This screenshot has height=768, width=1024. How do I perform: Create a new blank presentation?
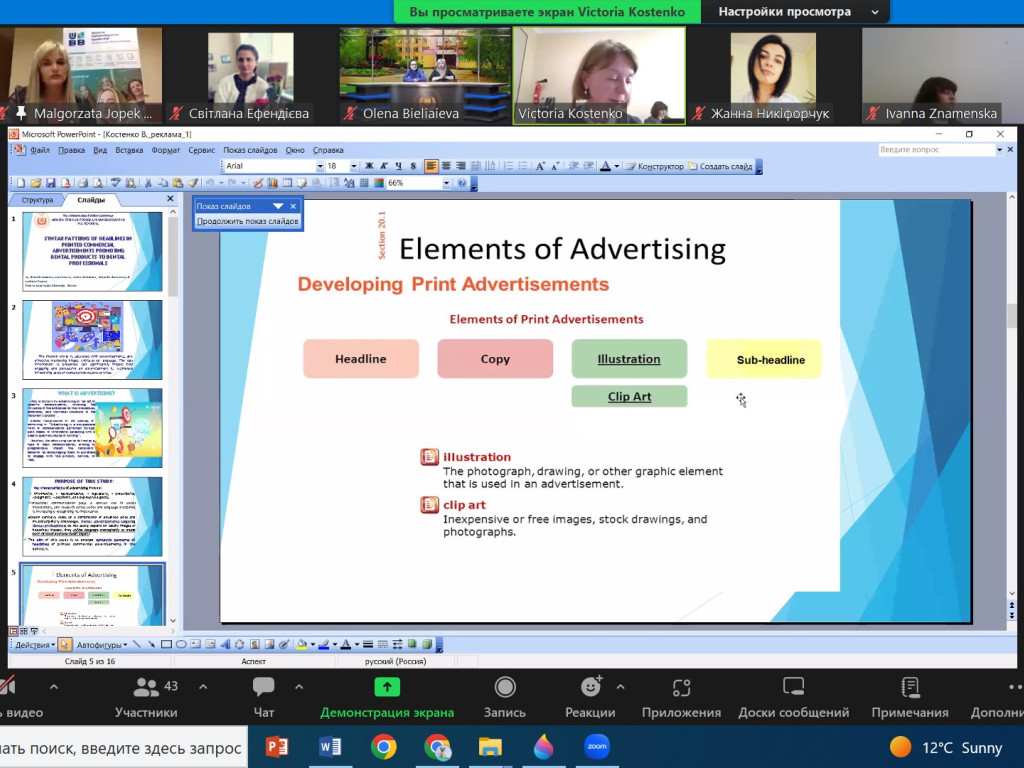[21, 184]
